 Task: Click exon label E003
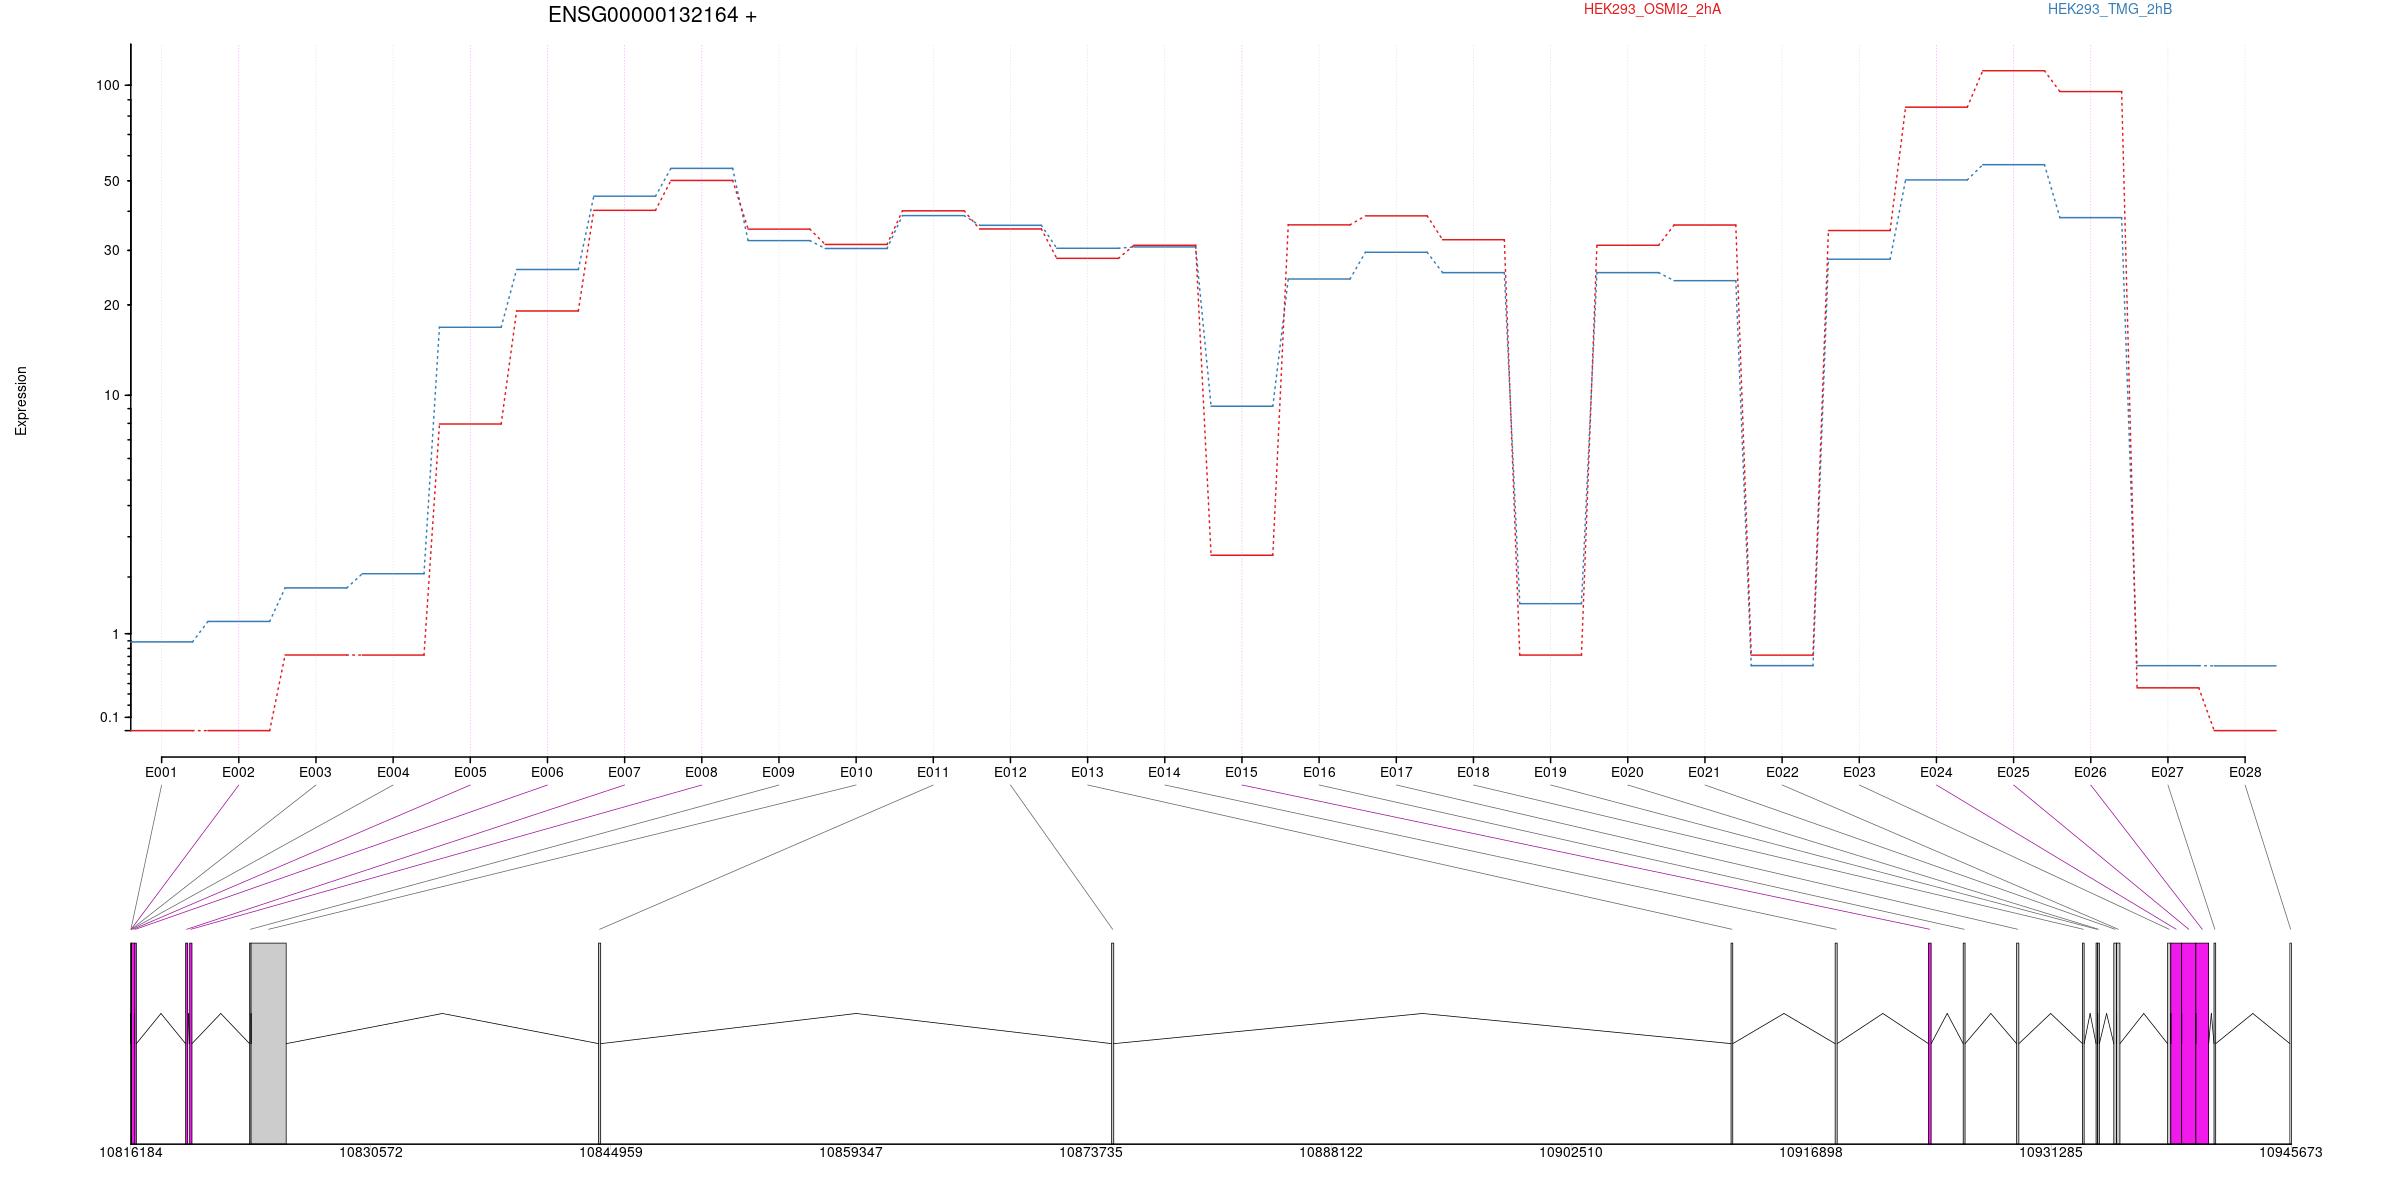315,772
